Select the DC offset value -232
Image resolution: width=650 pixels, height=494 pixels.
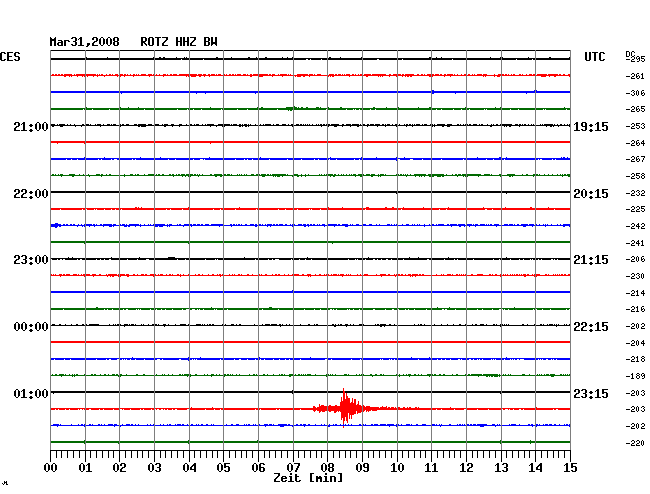(x=635, y=193)
